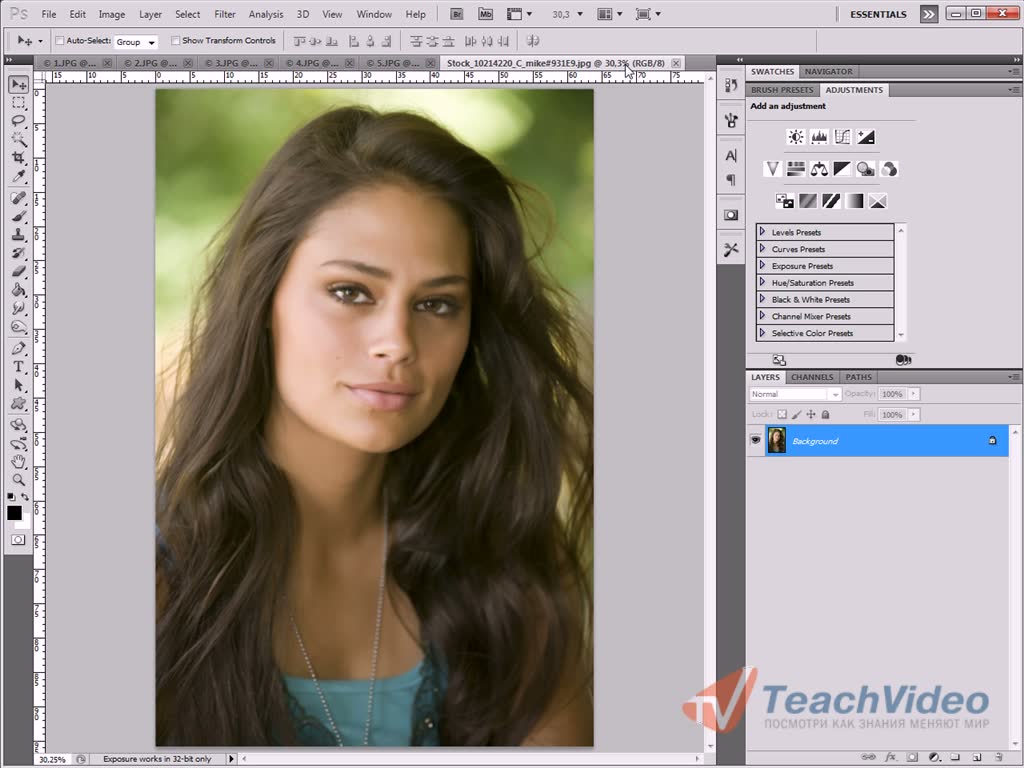Select the Crop tool
Viewport: 1024px width, 768px height.
point(18,158)
